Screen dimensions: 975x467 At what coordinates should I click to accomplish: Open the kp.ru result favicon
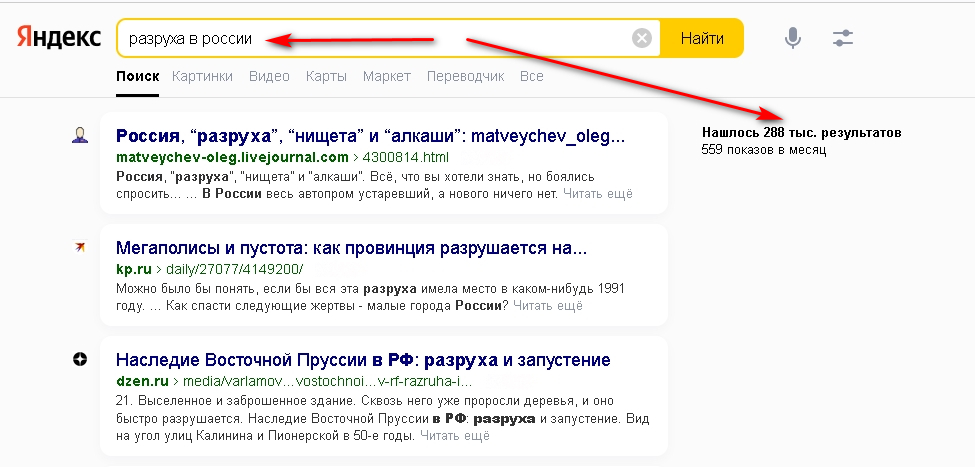click(80, 247)
